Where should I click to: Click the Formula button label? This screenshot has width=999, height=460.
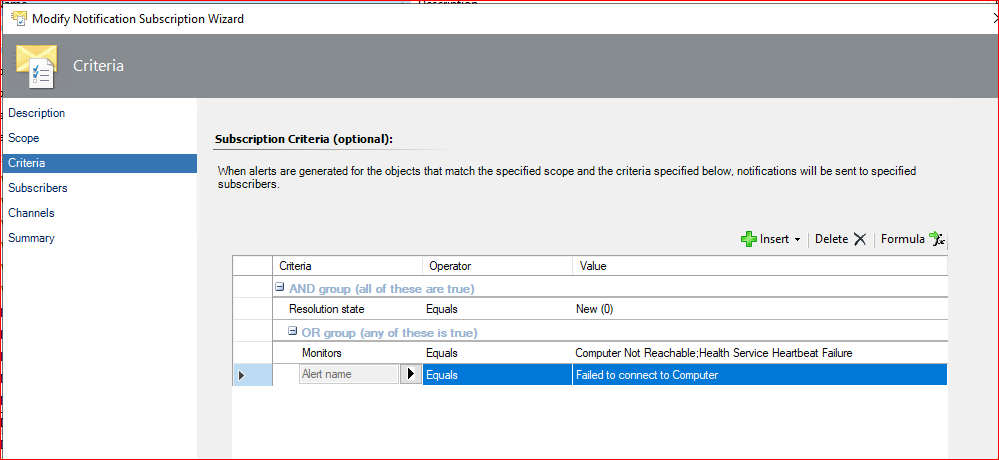tap(902, 240)
